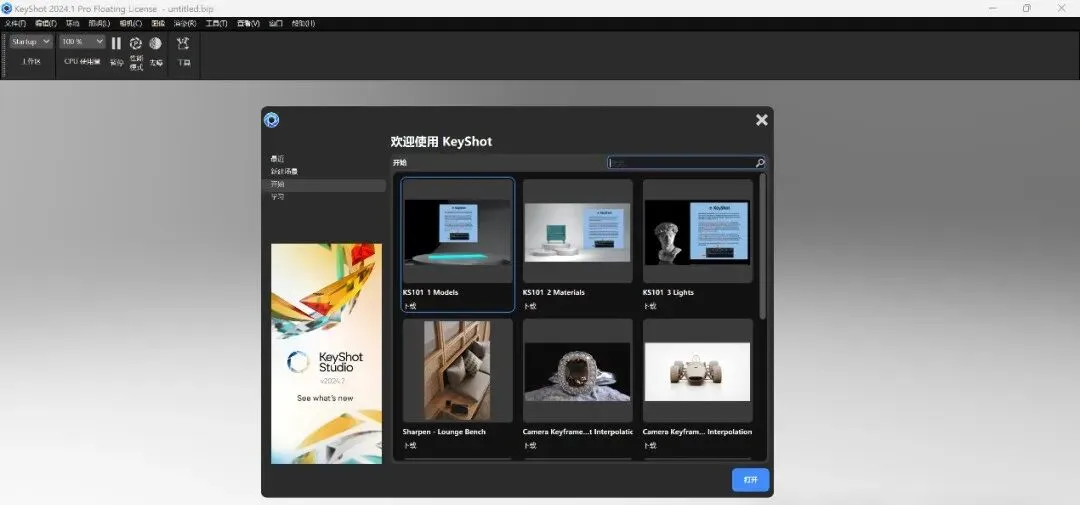Open the 照明(L) Lighting menu
Viewport: 1080px width, 505px height.
point(99,23)
